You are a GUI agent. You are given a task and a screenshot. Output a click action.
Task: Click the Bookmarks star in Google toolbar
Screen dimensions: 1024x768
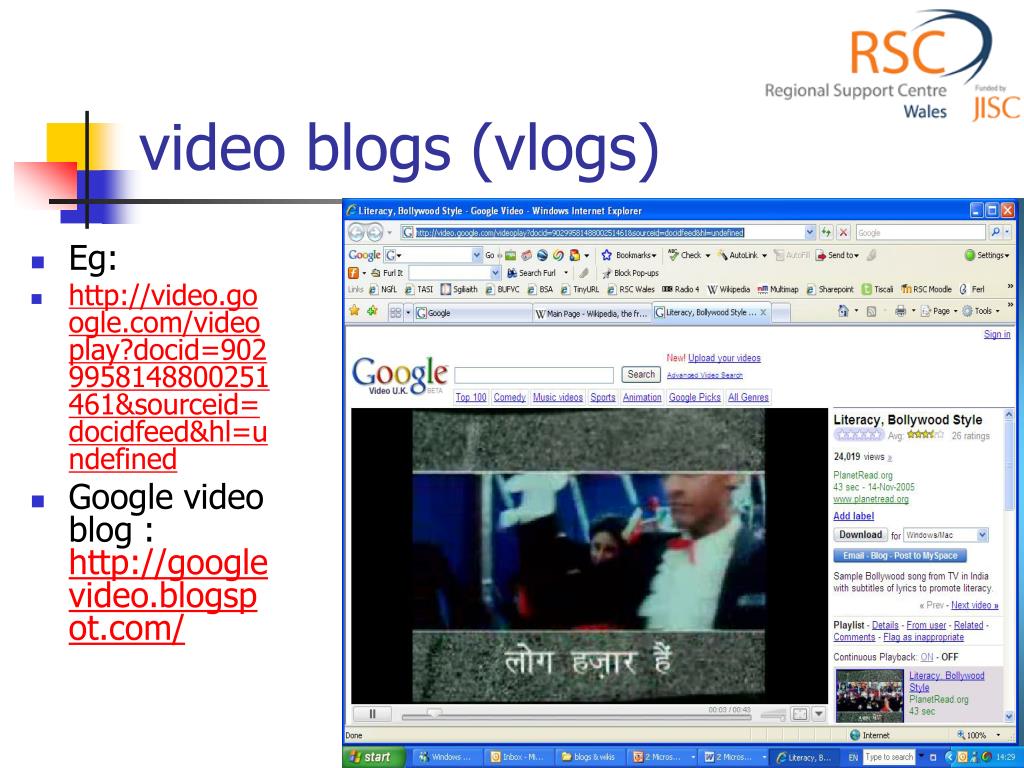[607, 255]
